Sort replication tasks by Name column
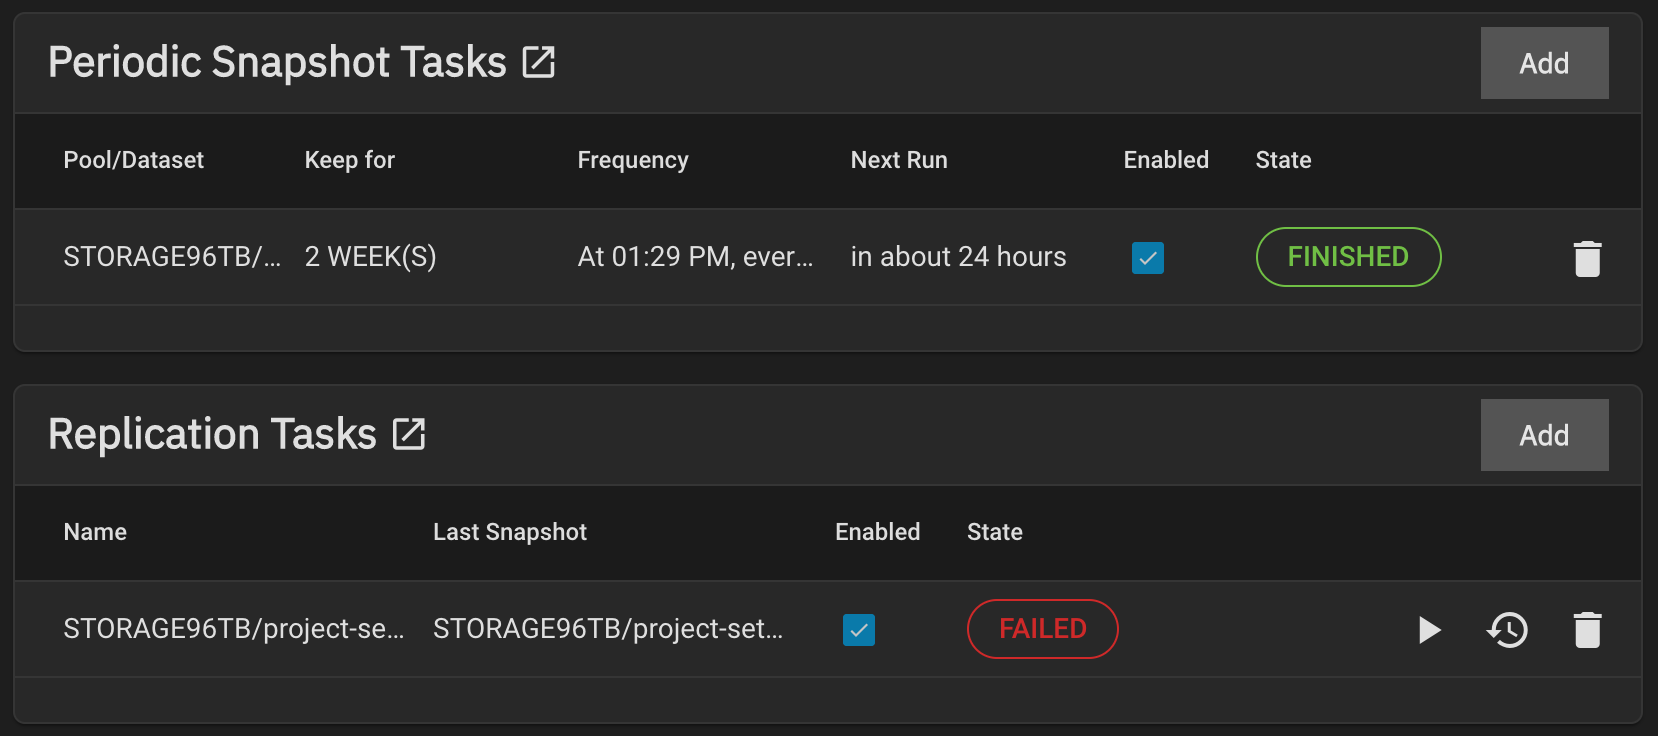The height and width of the screenshot is (736, 1658). [95, 532]
